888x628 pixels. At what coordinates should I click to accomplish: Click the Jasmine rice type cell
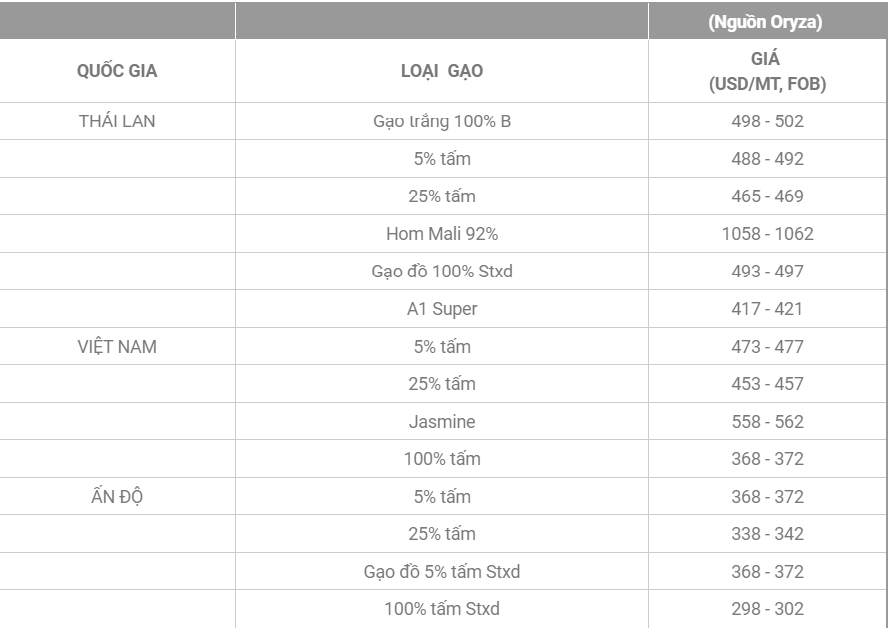pos(442,422)
